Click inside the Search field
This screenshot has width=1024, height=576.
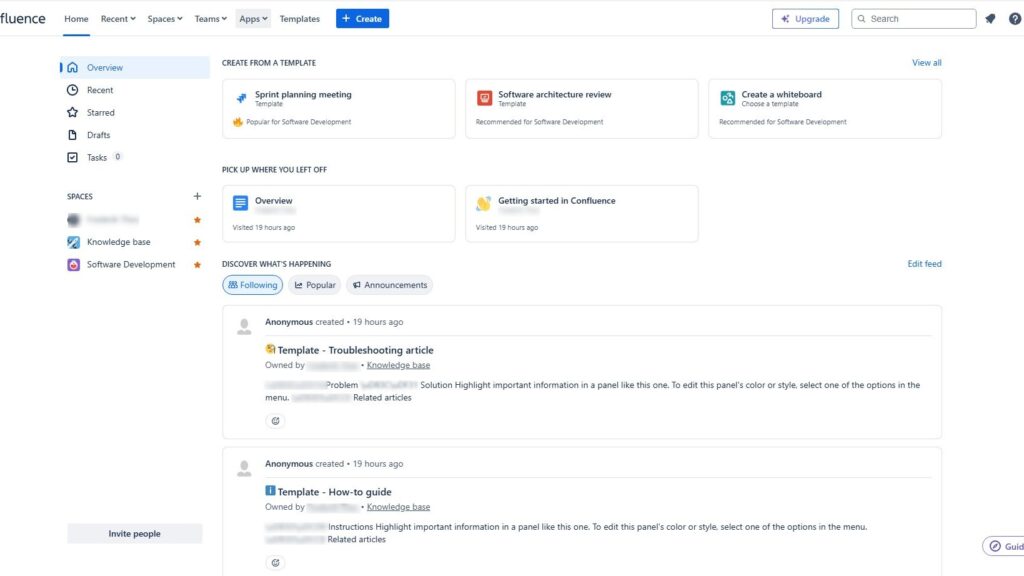click(x=913, y=17)
